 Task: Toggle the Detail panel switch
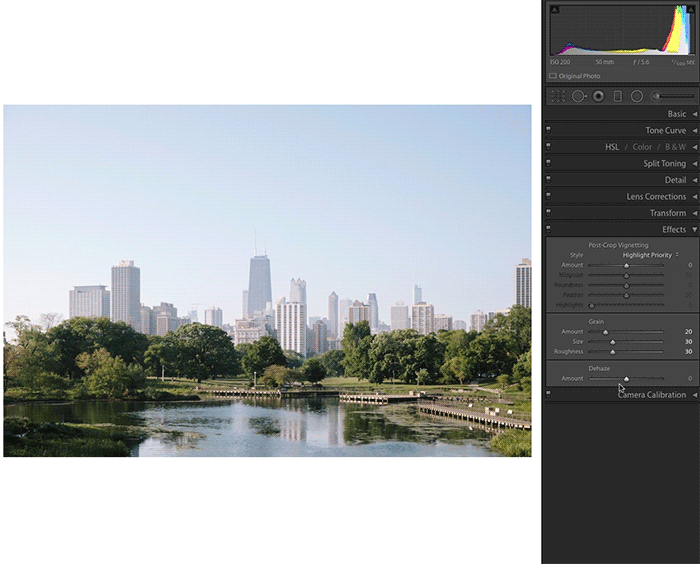[x=549, y=180]
